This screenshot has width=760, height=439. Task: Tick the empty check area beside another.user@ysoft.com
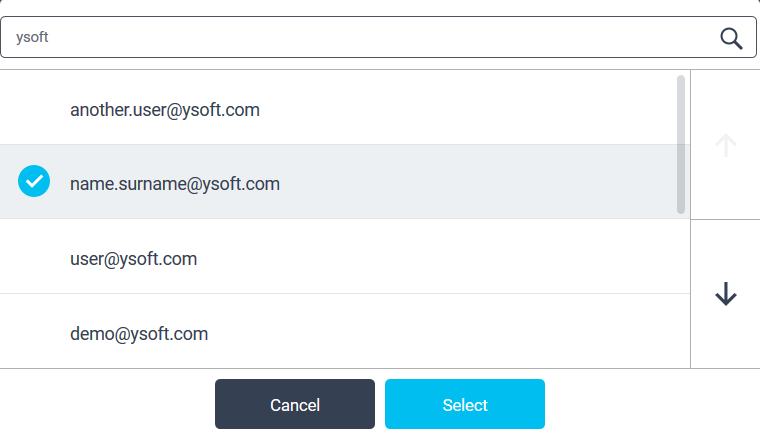(x=34, y=108)
